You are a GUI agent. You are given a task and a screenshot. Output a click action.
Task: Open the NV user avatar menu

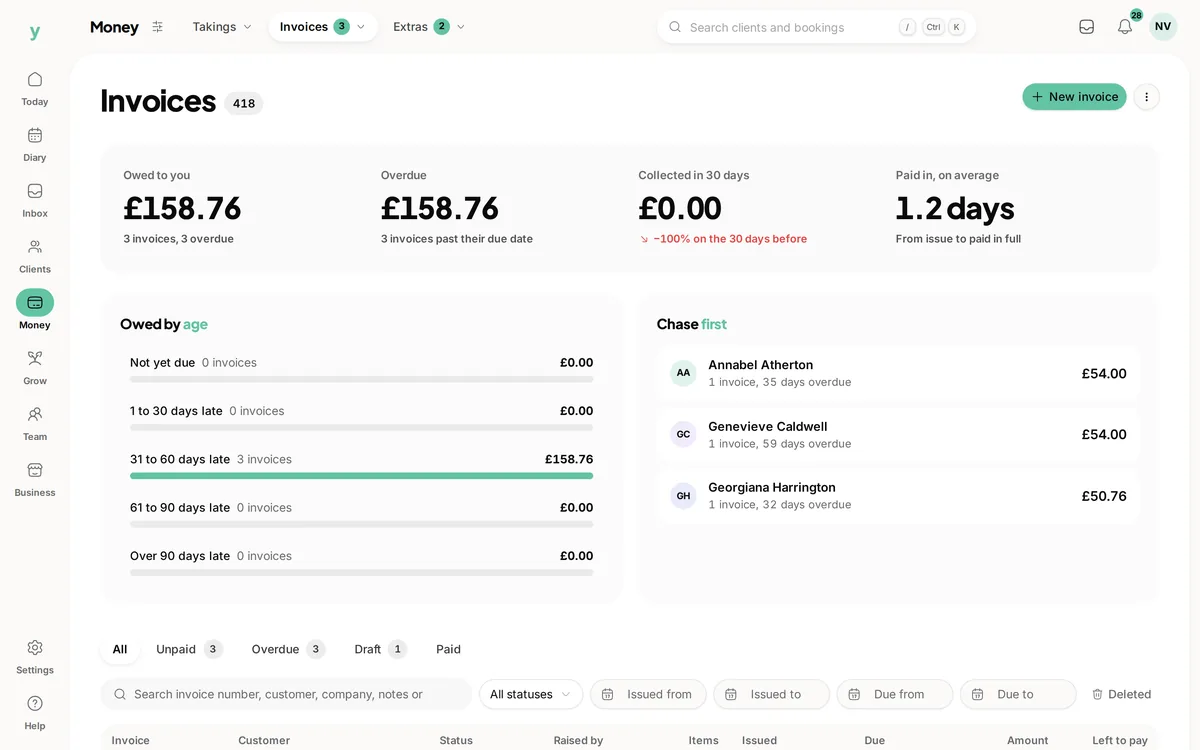click(1163, 27)
